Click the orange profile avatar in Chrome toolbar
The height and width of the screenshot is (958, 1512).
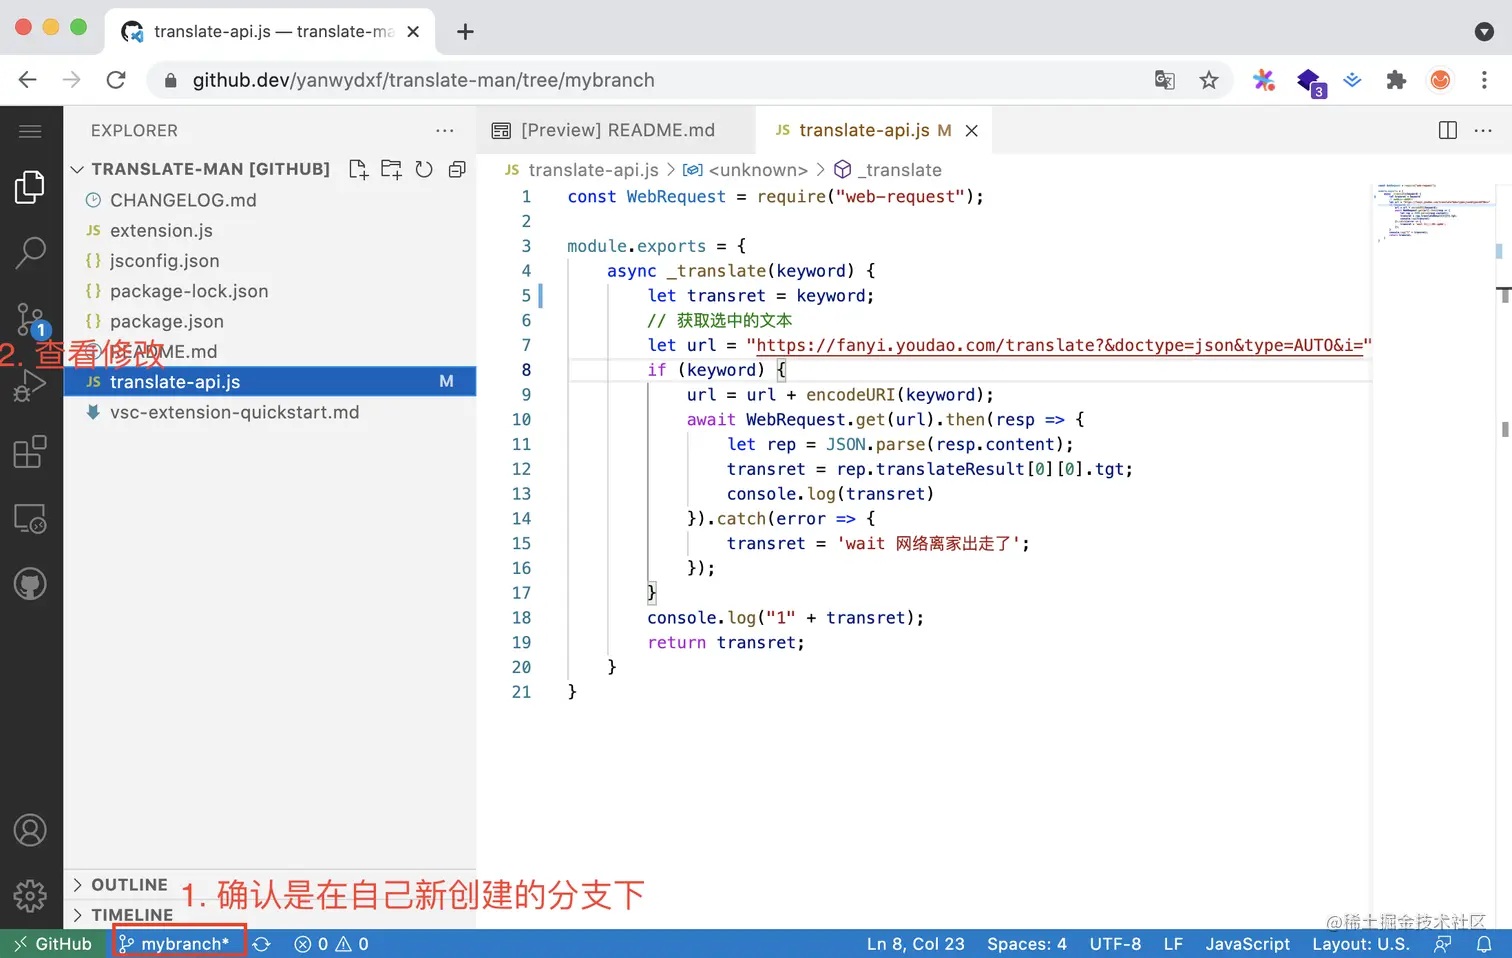[1440, 80]
